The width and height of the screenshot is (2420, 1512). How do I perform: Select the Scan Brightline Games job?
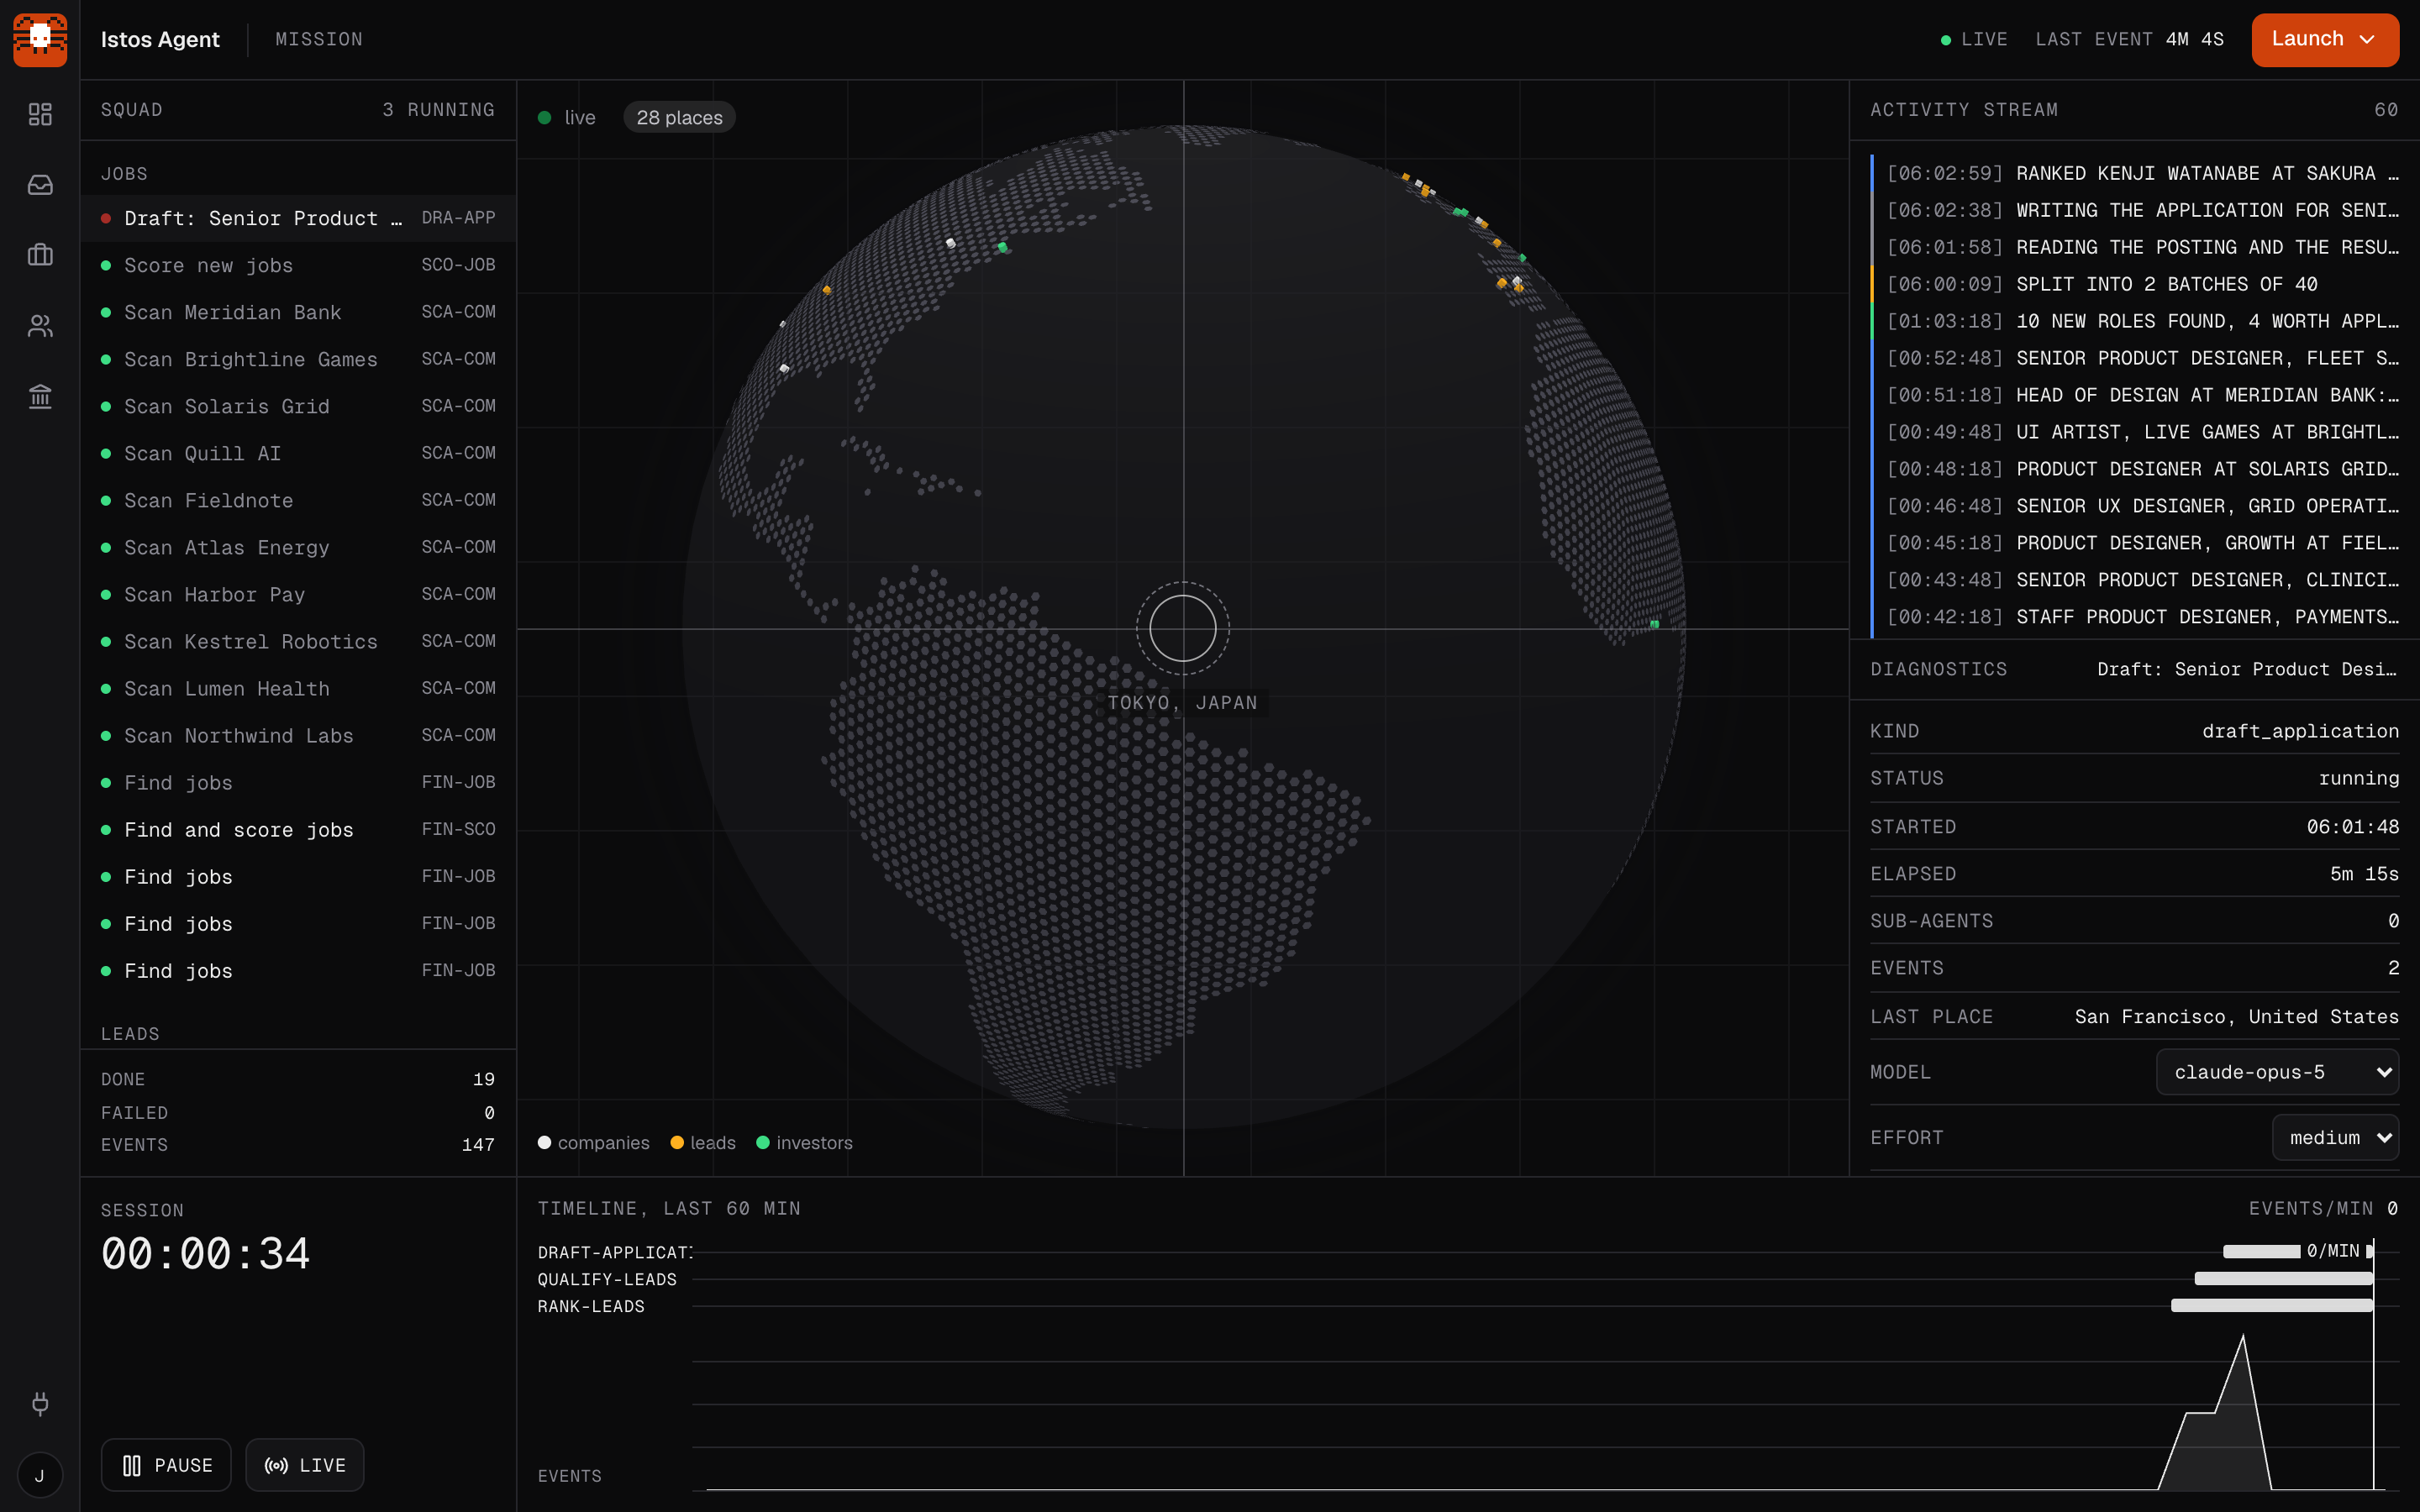(x=298, y=359)
